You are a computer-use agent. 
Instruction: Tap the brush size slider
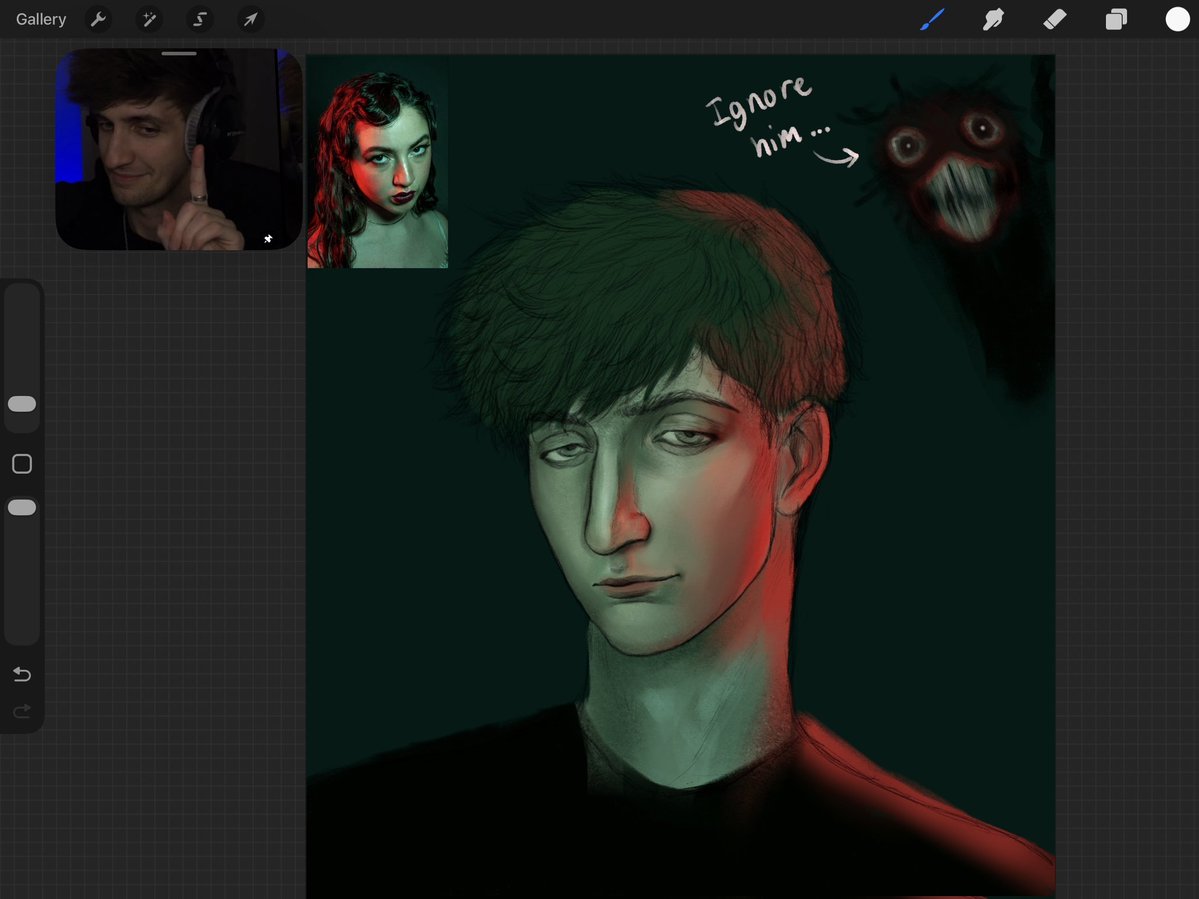pos(21,404)
